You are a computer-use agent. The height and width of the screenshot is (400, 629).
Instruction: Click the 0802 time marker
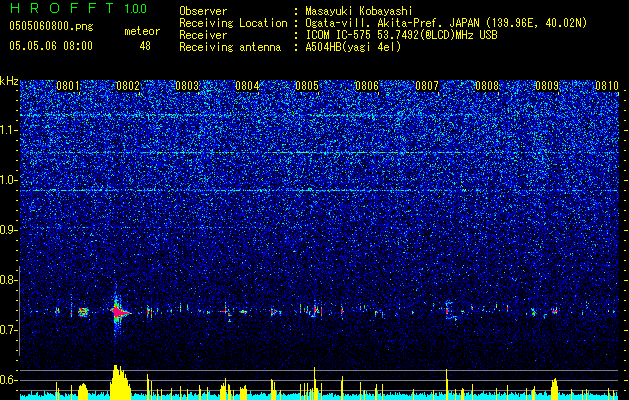tap(128, 86)
